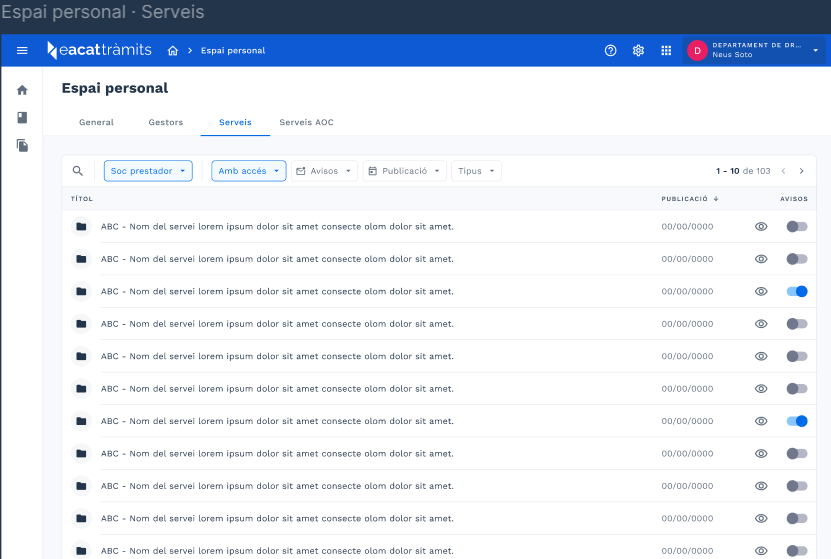Switch to the Gestors tab
Screen dimensions: 831x559
[x=166, y=122]
